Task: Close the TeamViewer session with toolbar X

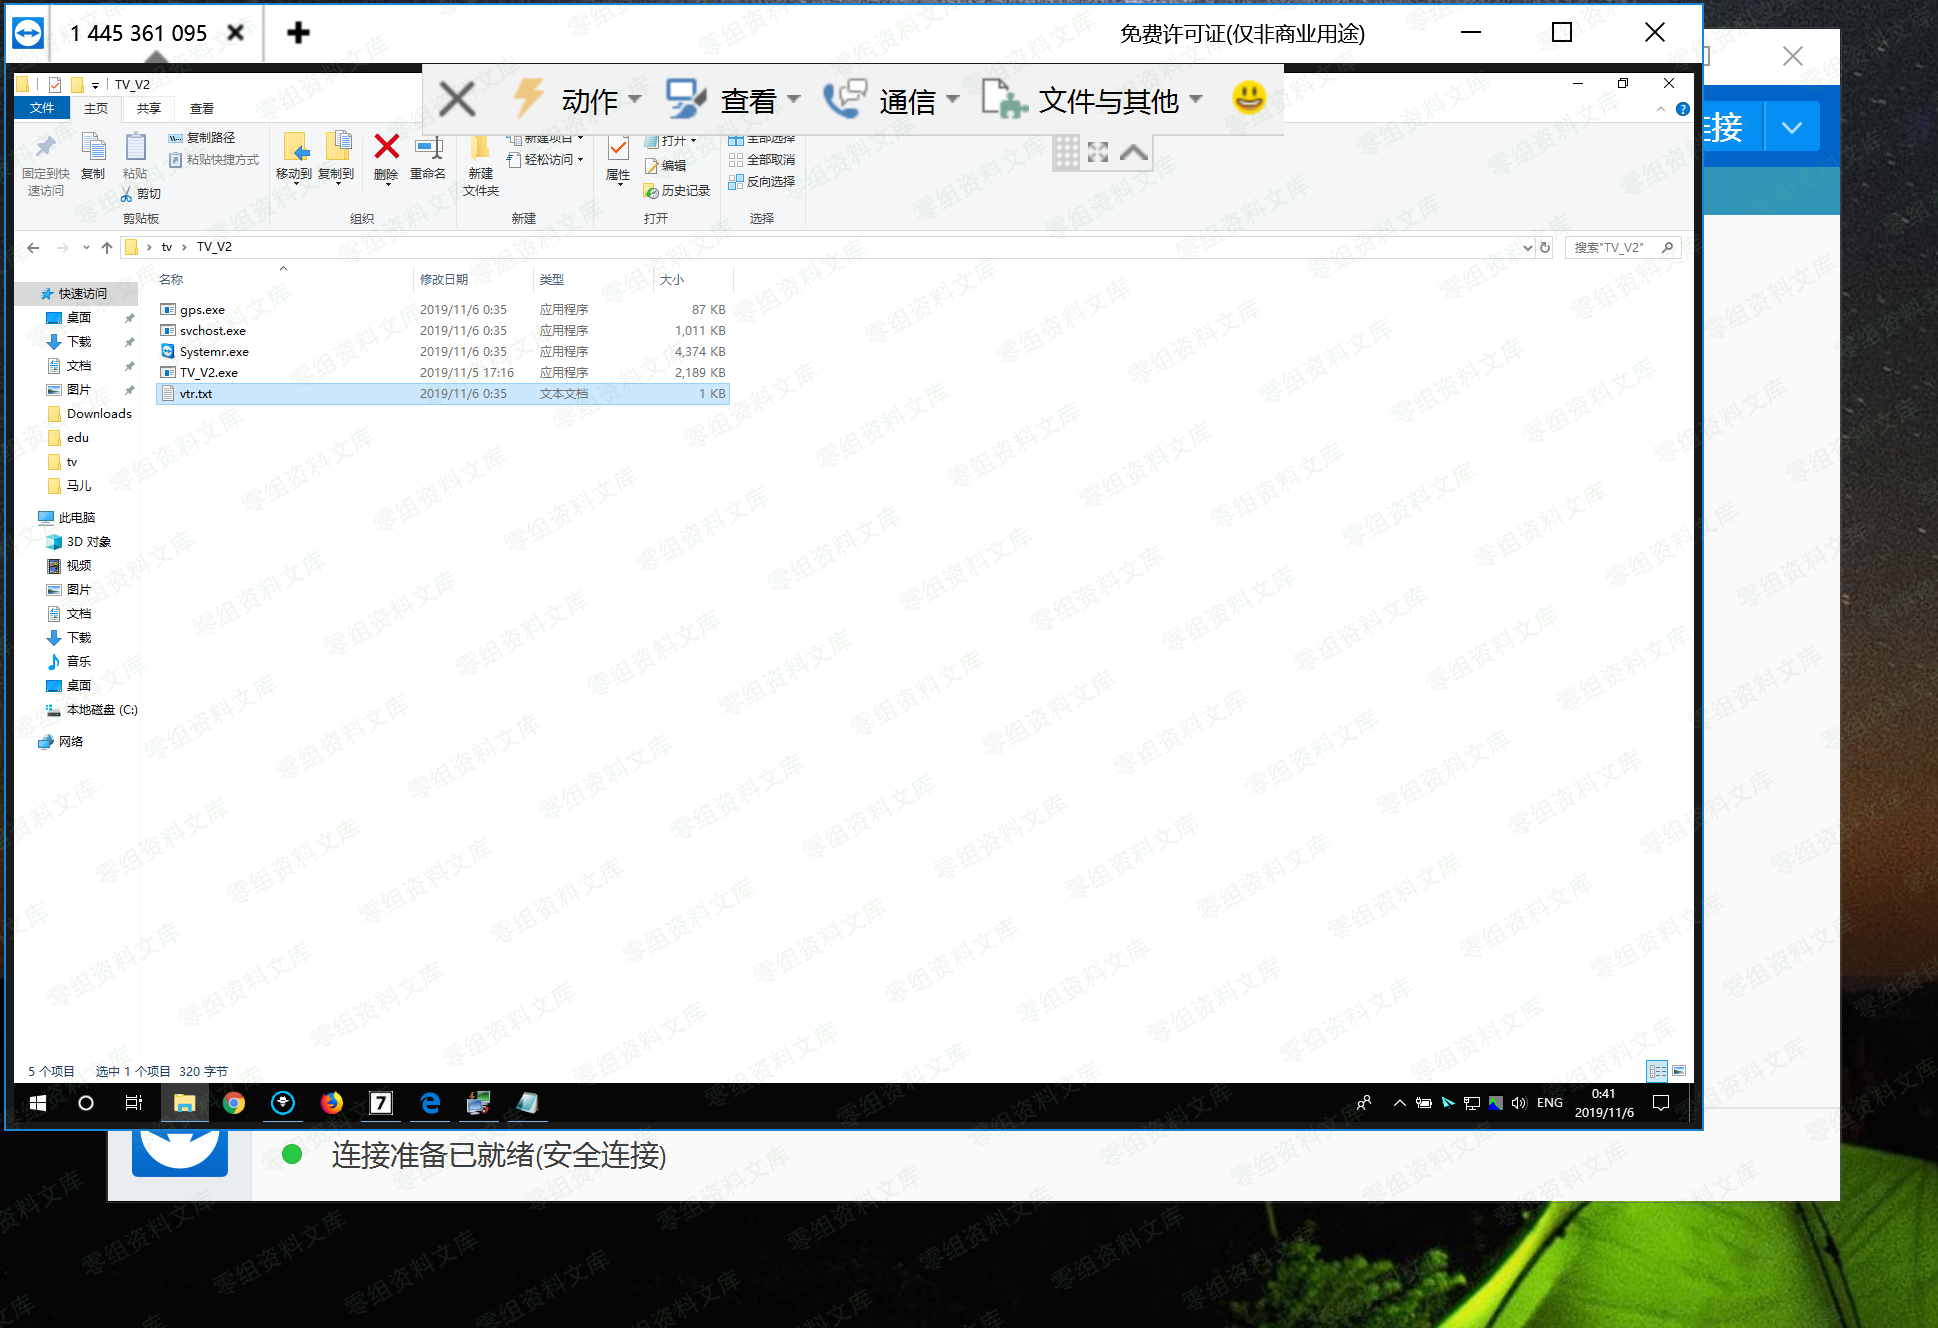Action: click(x=457, y=100)
